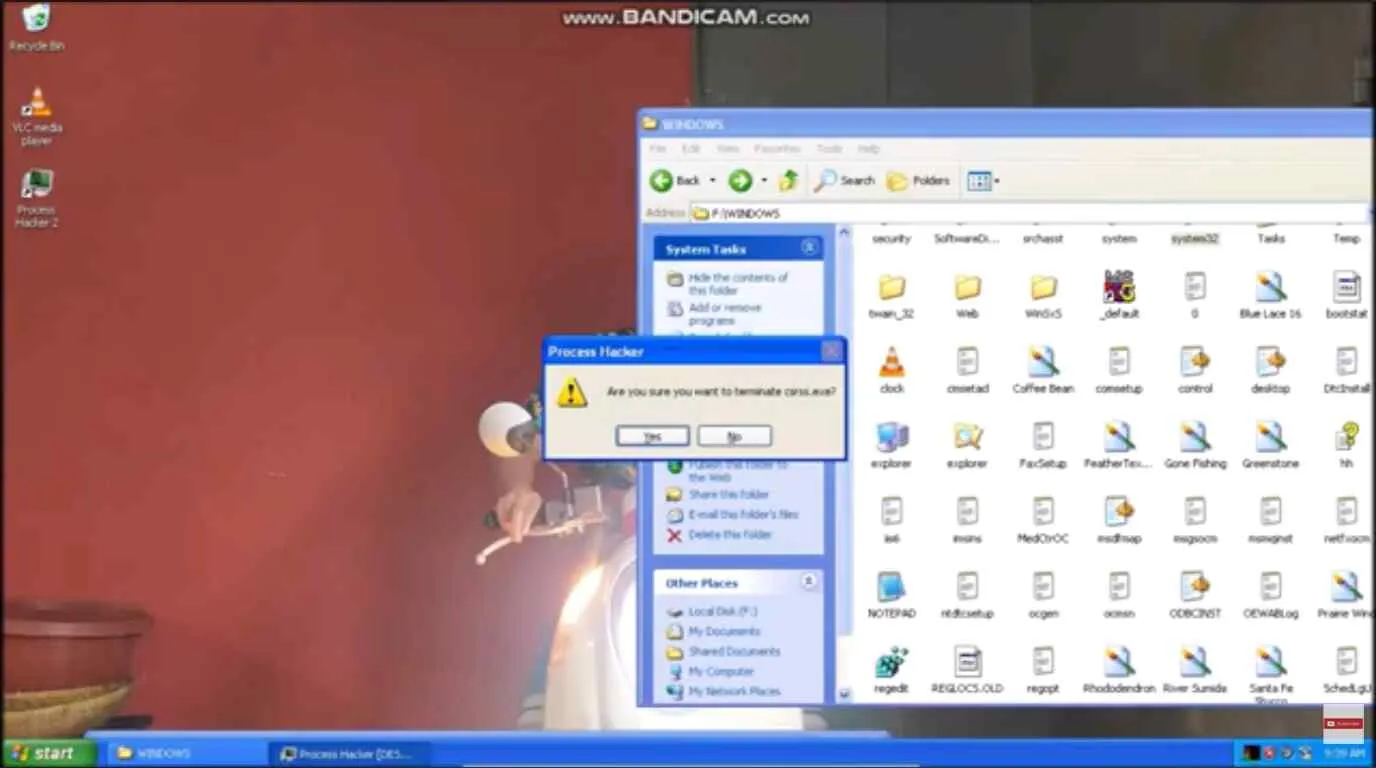Screen dimensions: 1376x768
Task: Select the clock file with cone icon
Action: tap(891, 371)
